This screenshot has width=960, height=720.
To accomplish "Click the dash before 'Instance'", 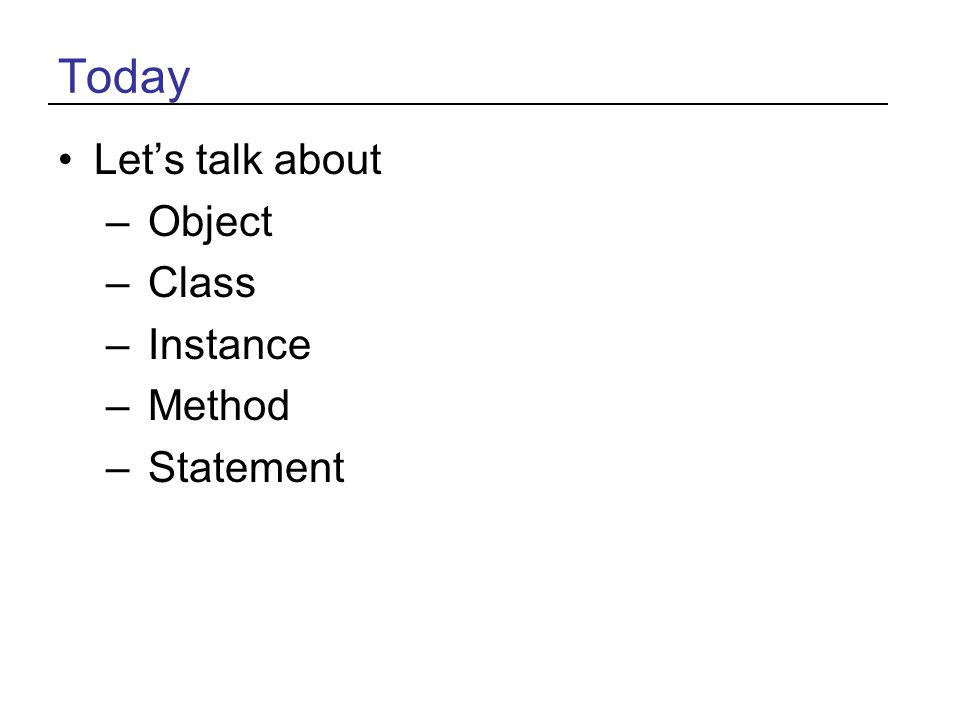I will click(x=118, y=348).
